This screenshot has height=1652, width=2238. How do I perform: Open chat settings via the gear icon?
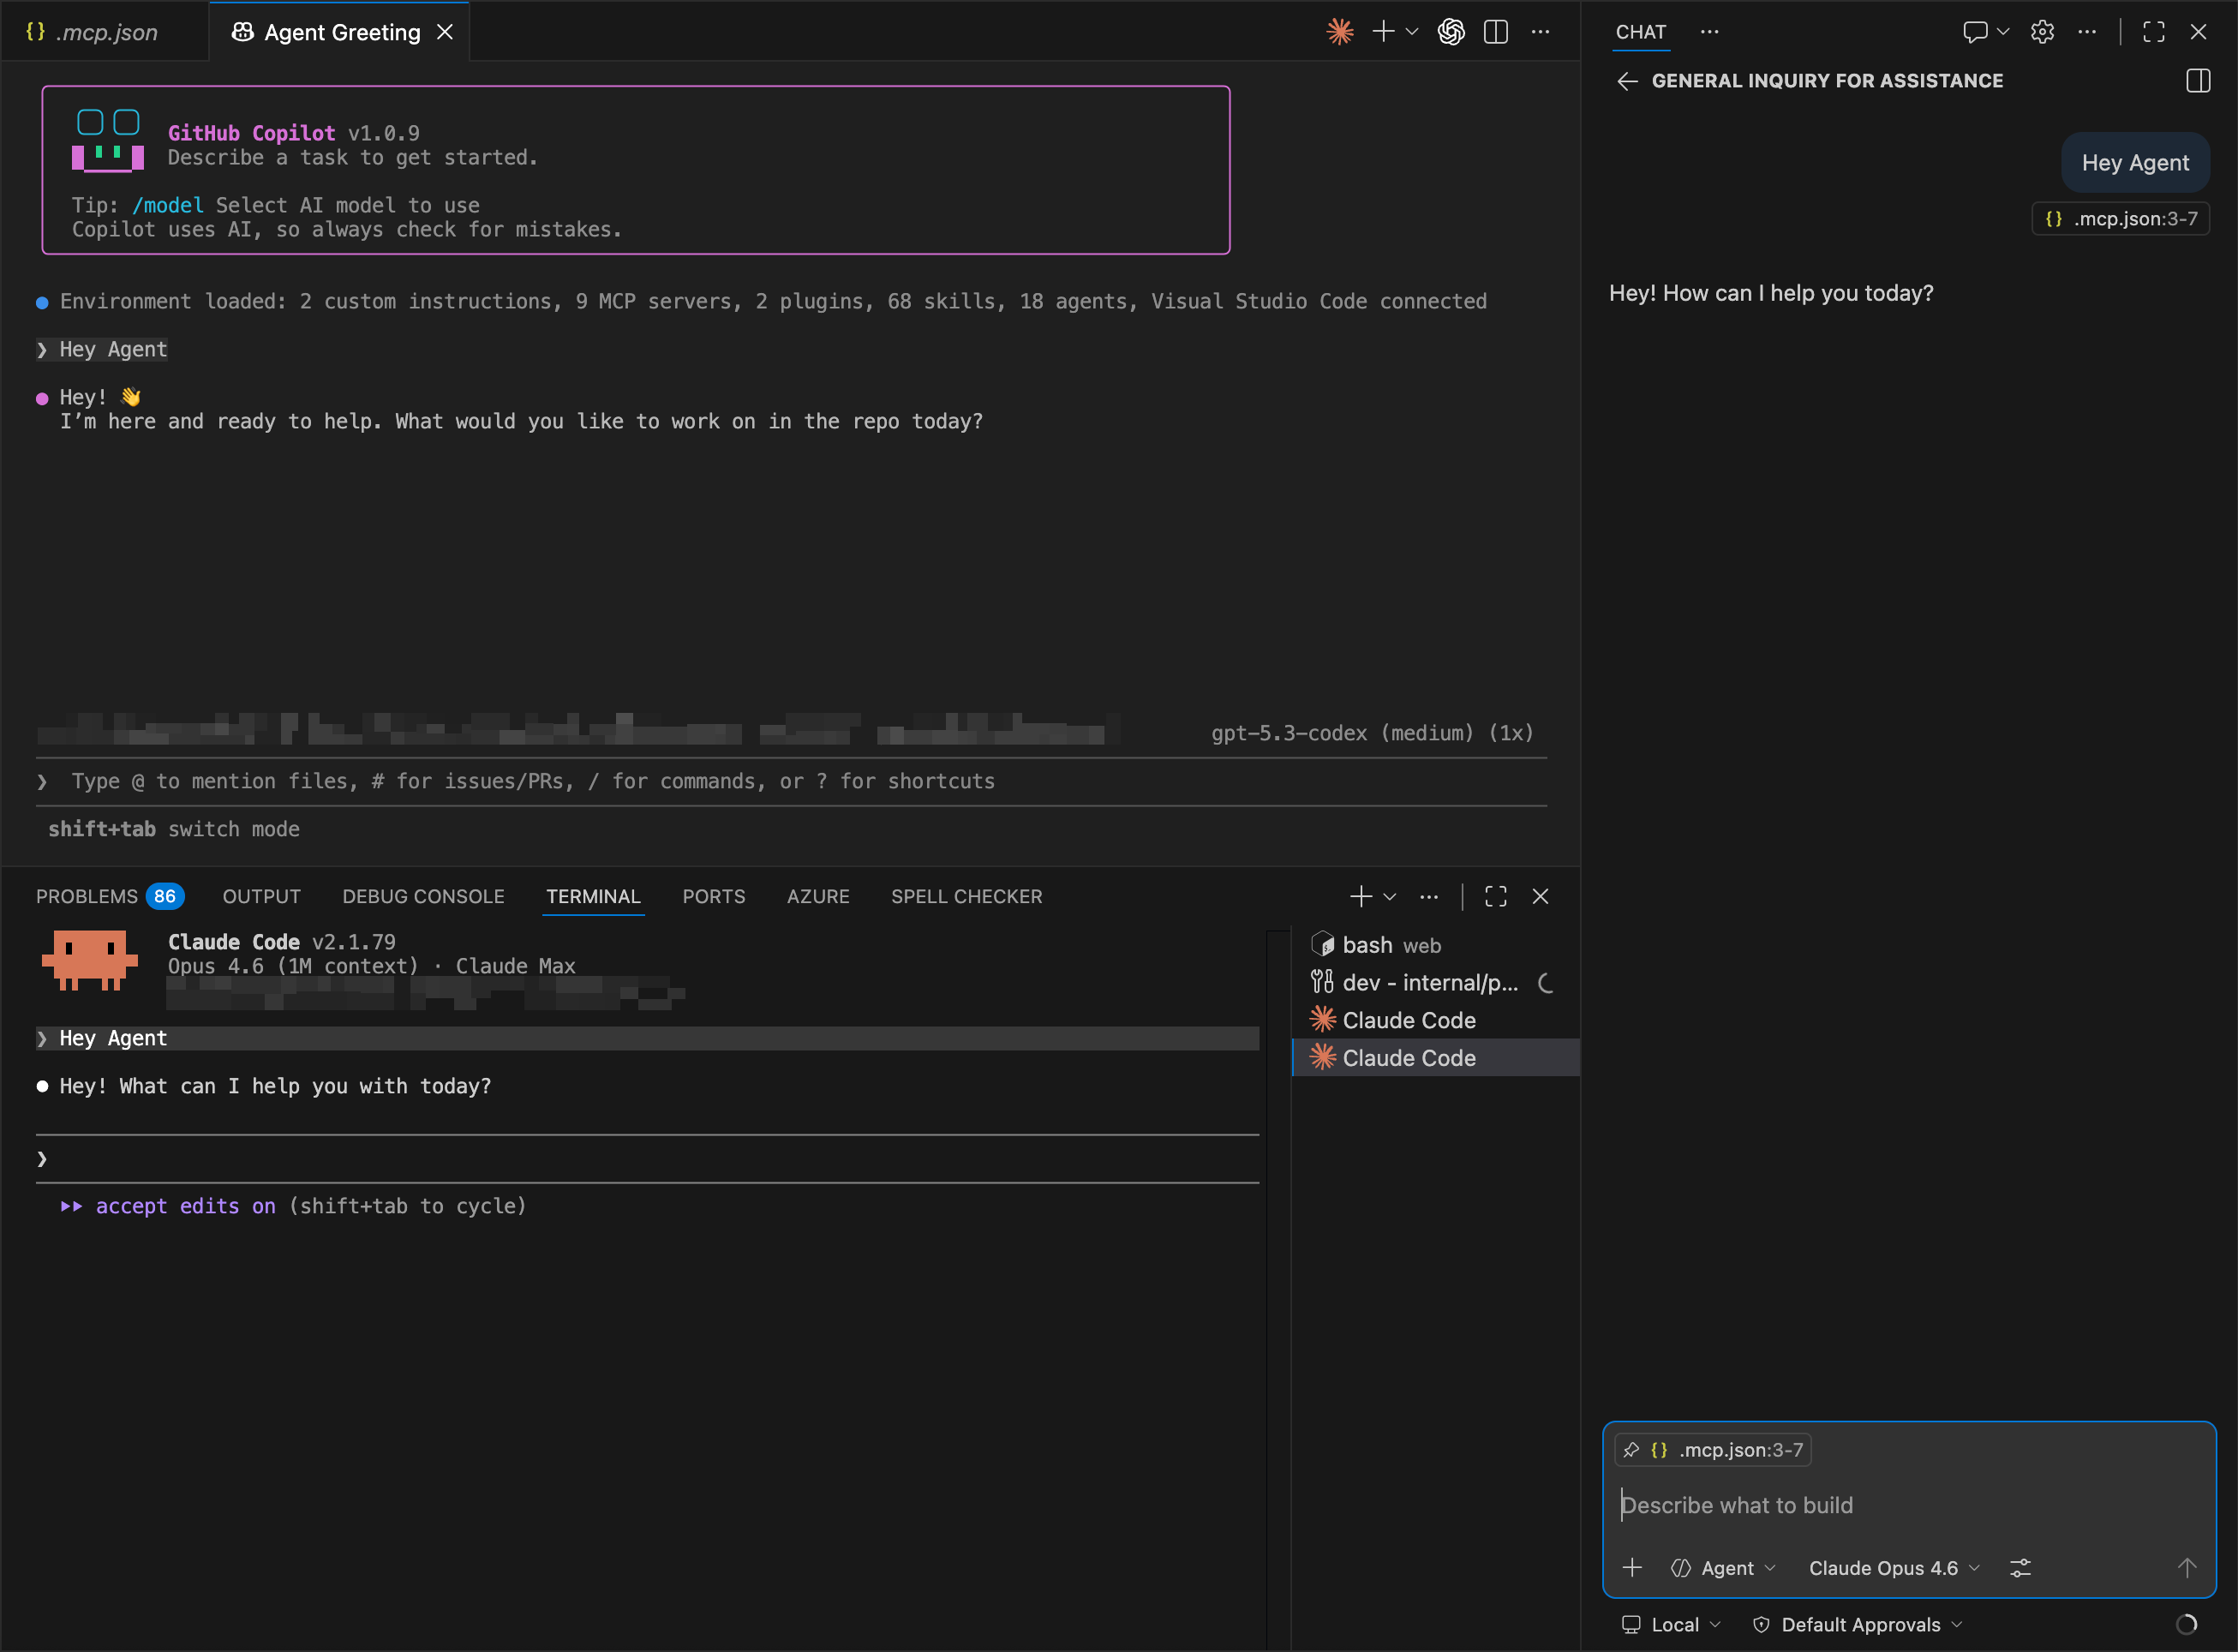coord(2042,31)
